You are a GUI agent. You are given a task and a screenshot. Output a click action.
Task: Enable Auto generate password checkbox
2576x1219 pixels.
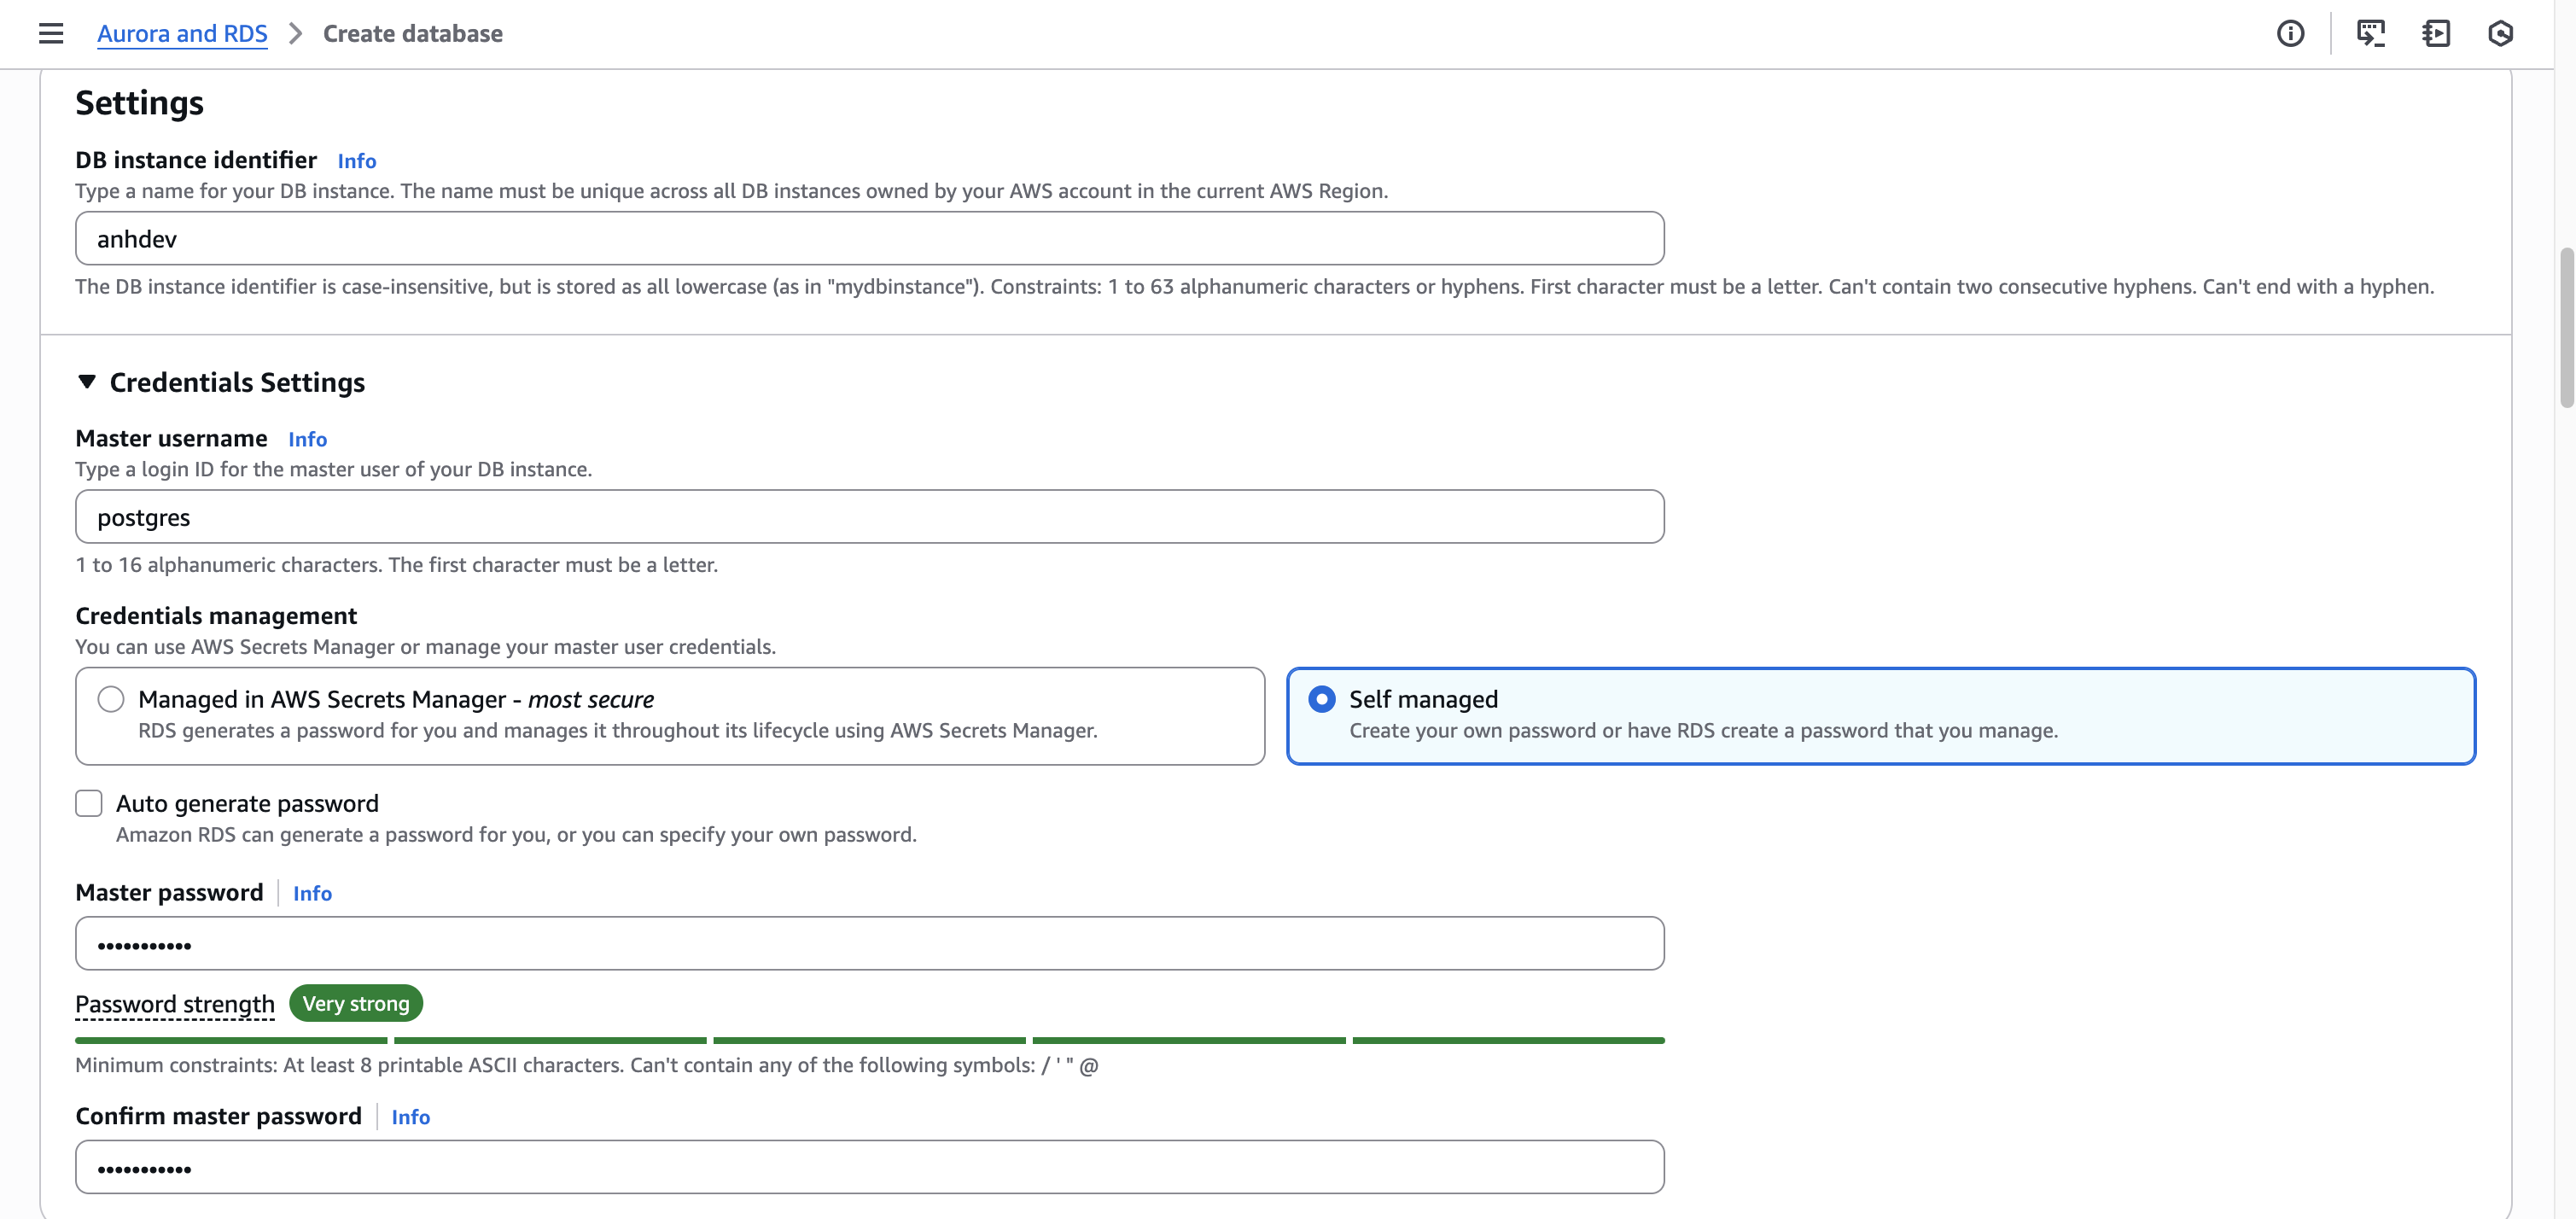(x=89, y=803)
